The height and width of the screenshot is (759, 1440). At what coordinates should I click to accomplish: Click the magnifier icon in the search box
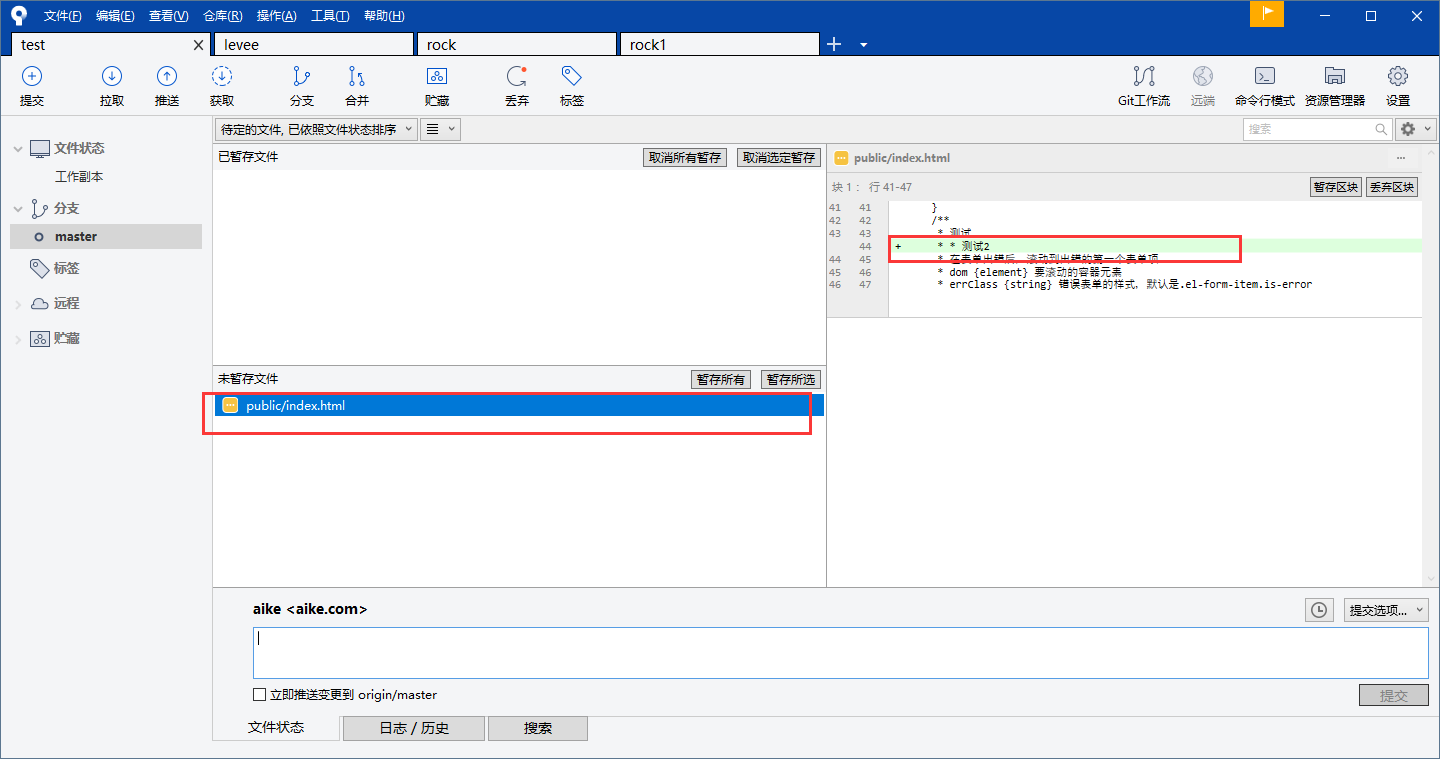(1381, 129)
